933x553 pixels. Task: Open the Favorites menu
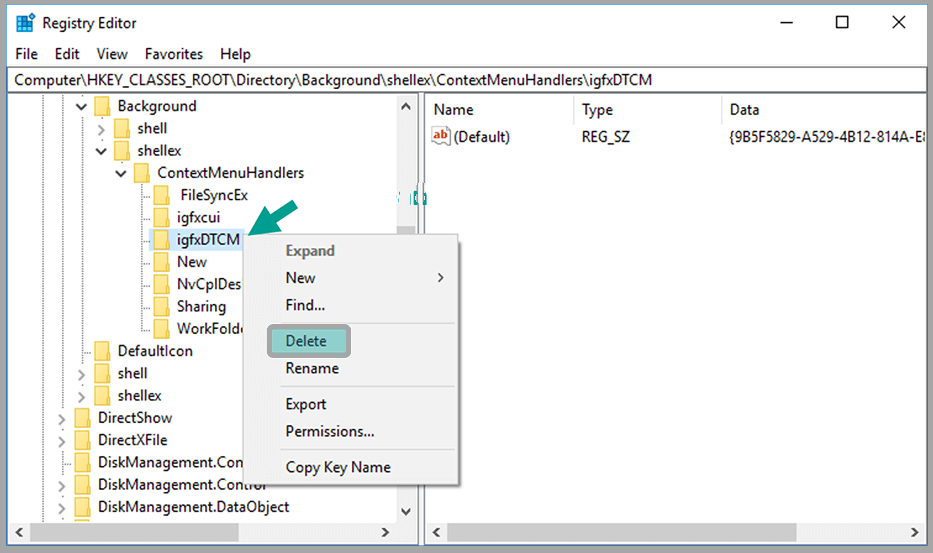tap(174, 54)
